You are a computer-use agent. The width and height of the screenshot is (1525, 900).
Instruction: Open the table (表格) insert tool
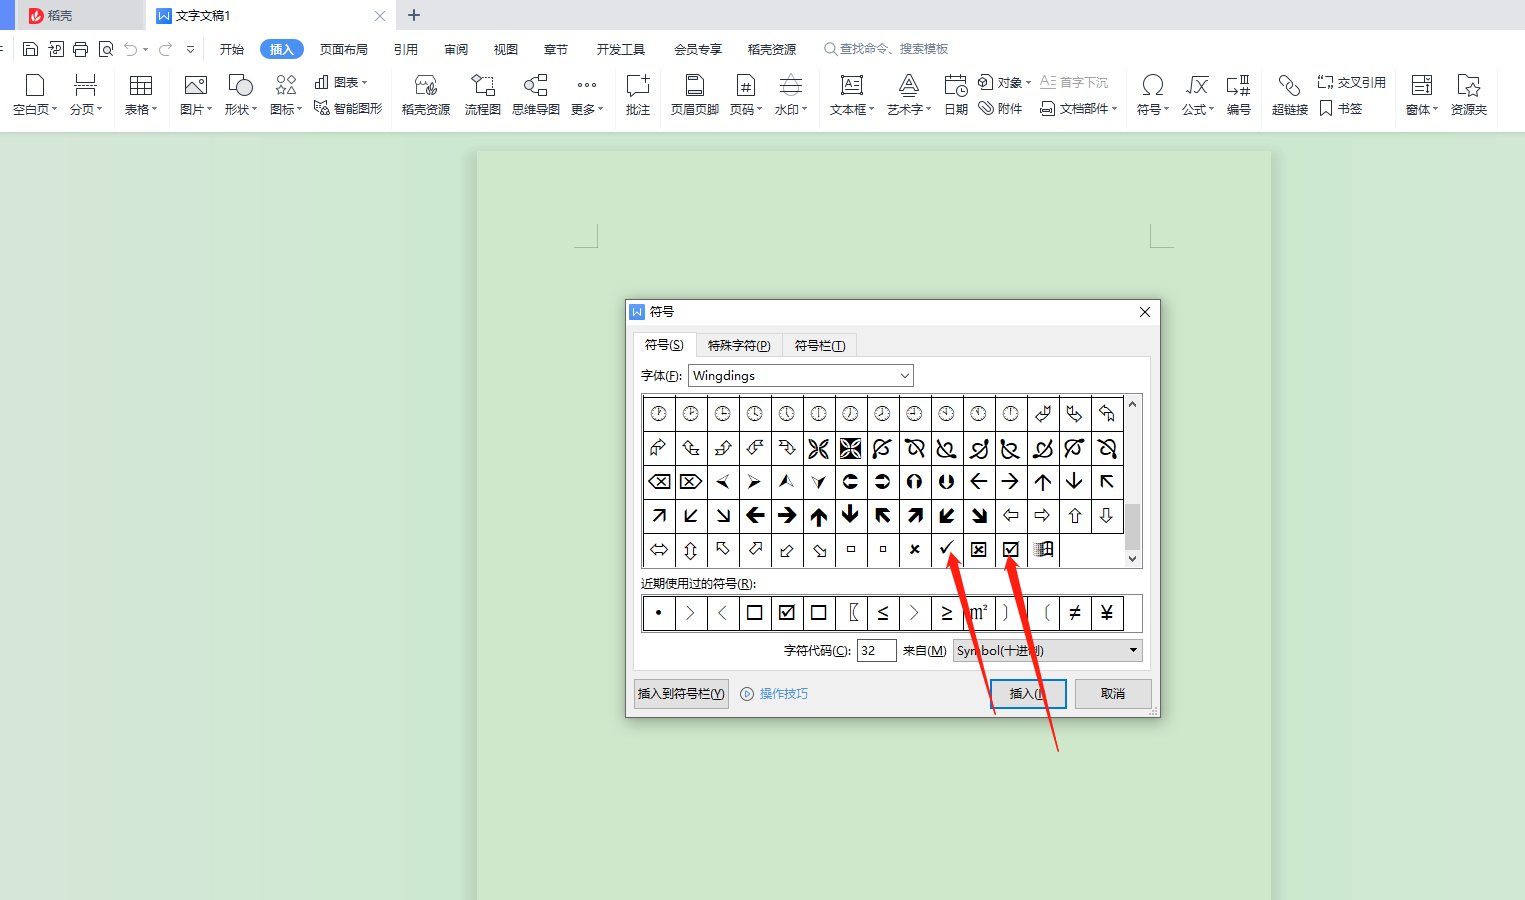point(140,95)
